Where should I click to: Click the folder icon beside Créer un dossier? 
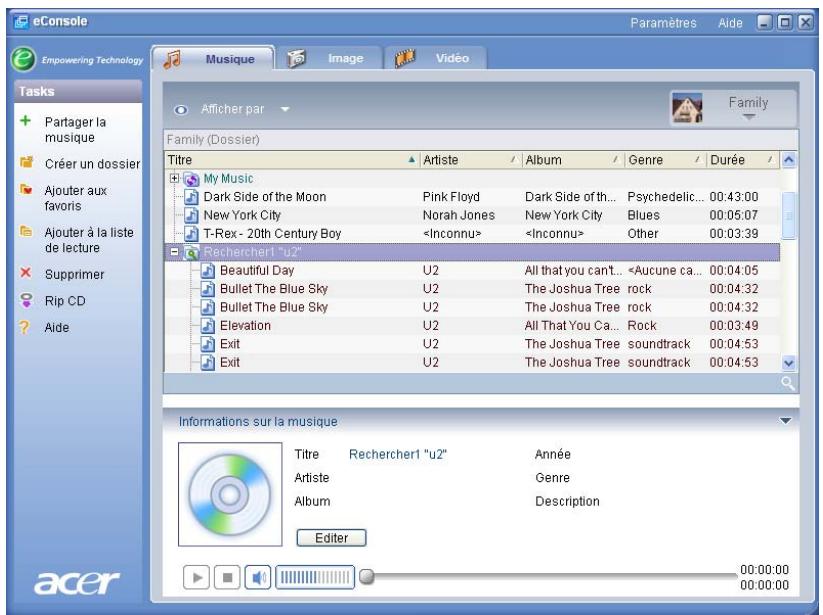[26, 162]
